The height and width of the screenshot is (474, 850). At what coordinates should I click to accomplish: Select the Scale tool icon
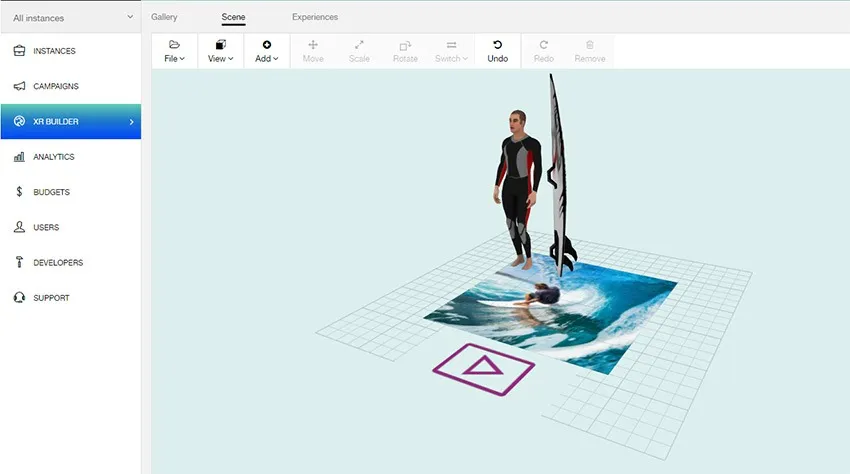(359, 45)
